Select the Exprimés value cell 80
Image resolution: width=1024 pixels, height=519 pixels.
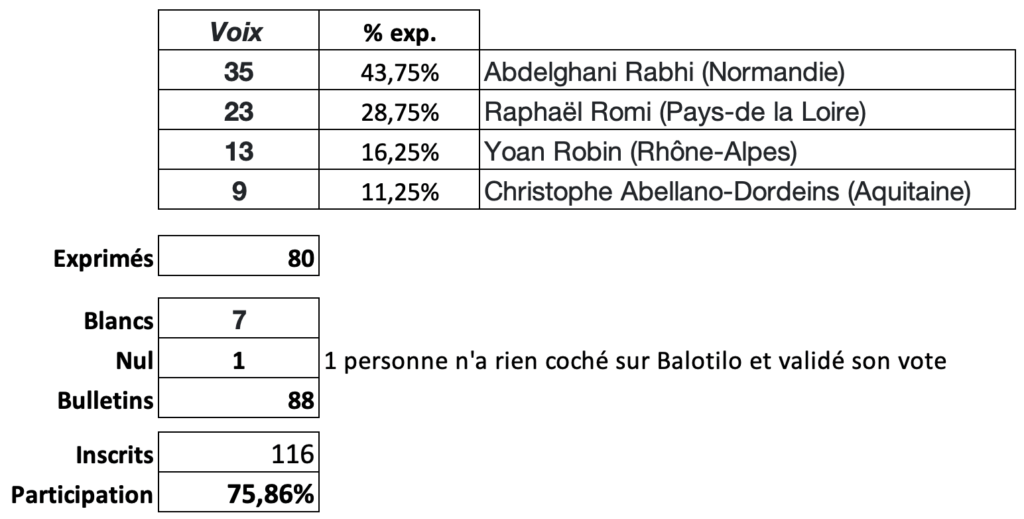click(x=238, y=255)
